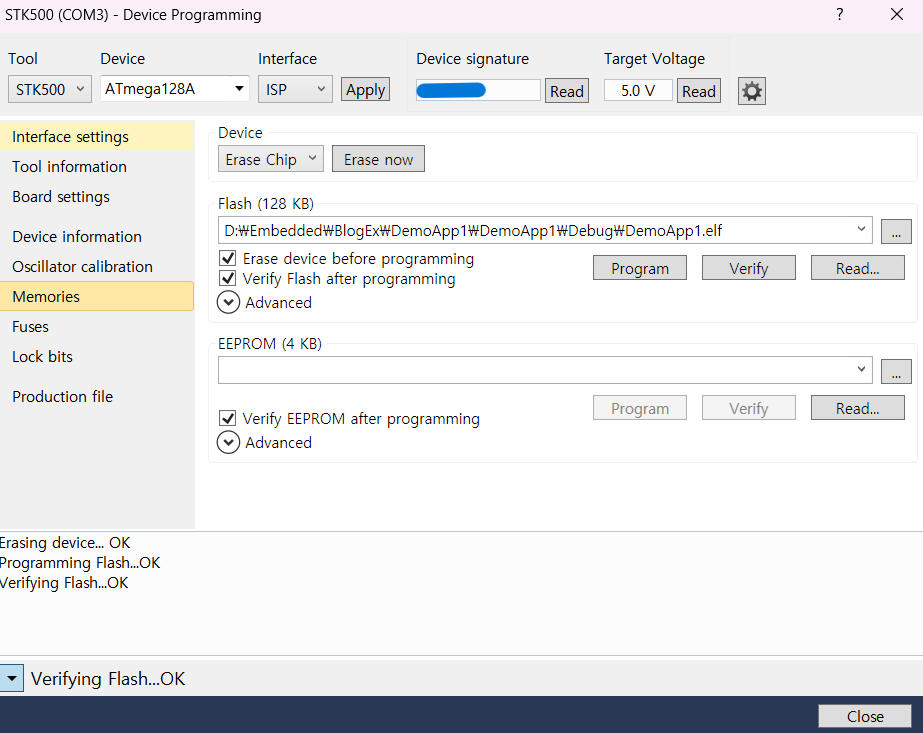This screenshot has height=733, width=923.
Task: Open the Lock bits page
Action: (97, 357)
